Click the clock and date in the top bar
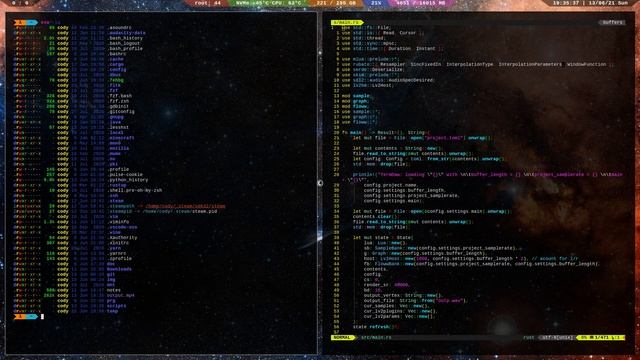 (x=591, y=3)
